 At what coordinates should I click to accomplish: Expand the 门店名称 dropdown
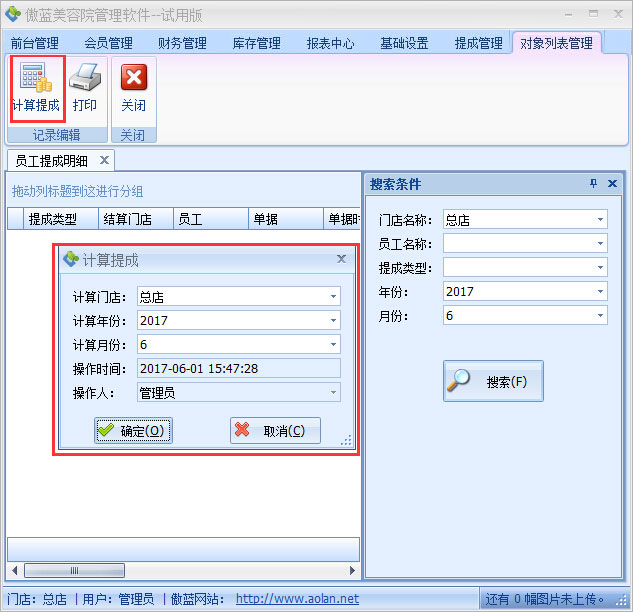(600, 220)
